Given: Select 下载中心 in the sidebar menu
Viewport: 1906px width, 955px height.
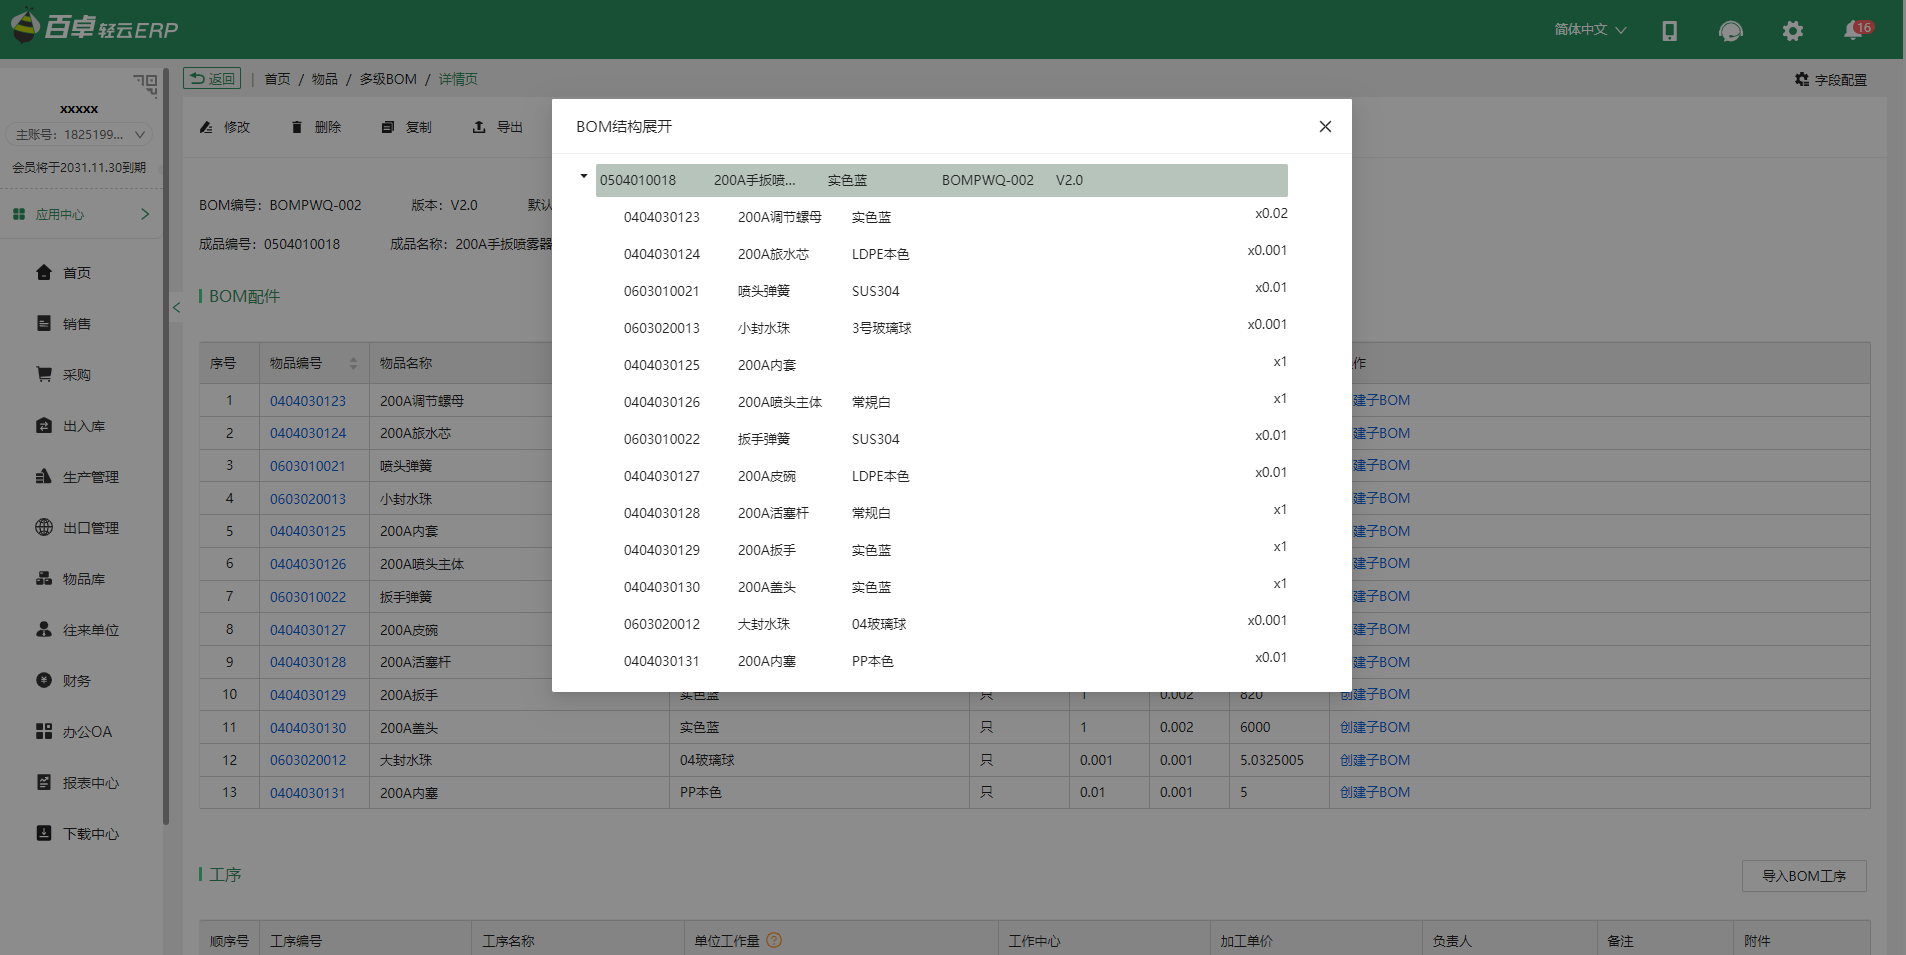Looking at the screenshot, I should click(91, 834).
